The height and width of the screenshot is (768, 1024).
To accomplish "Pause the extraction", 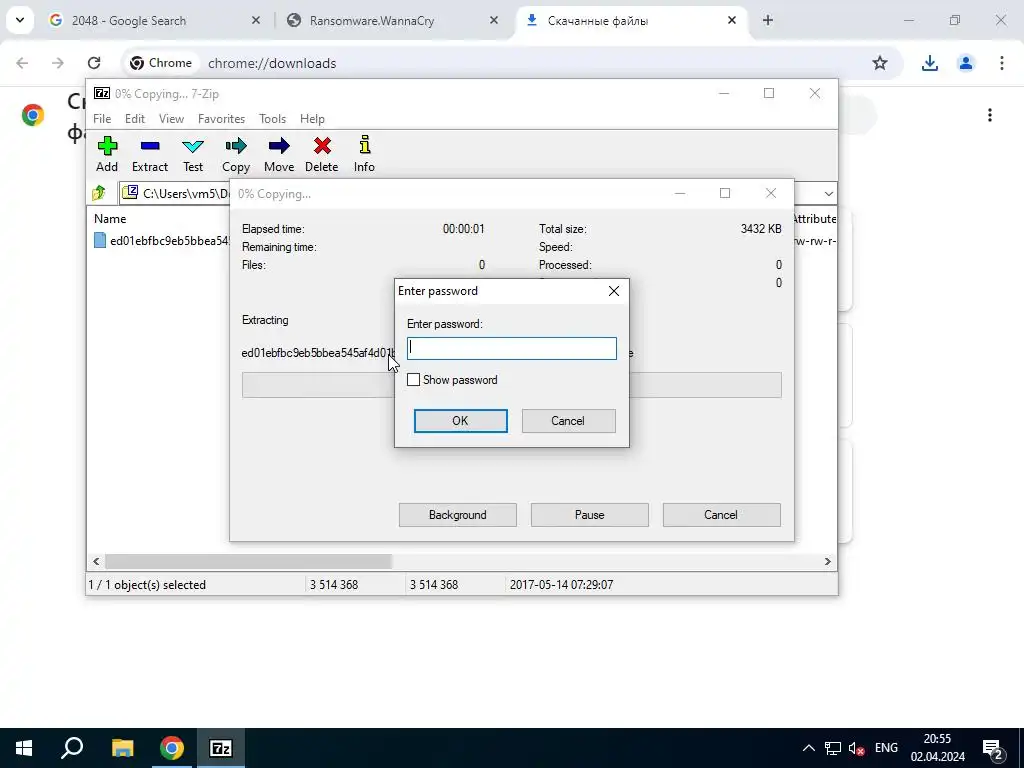I will coord(590,515).
